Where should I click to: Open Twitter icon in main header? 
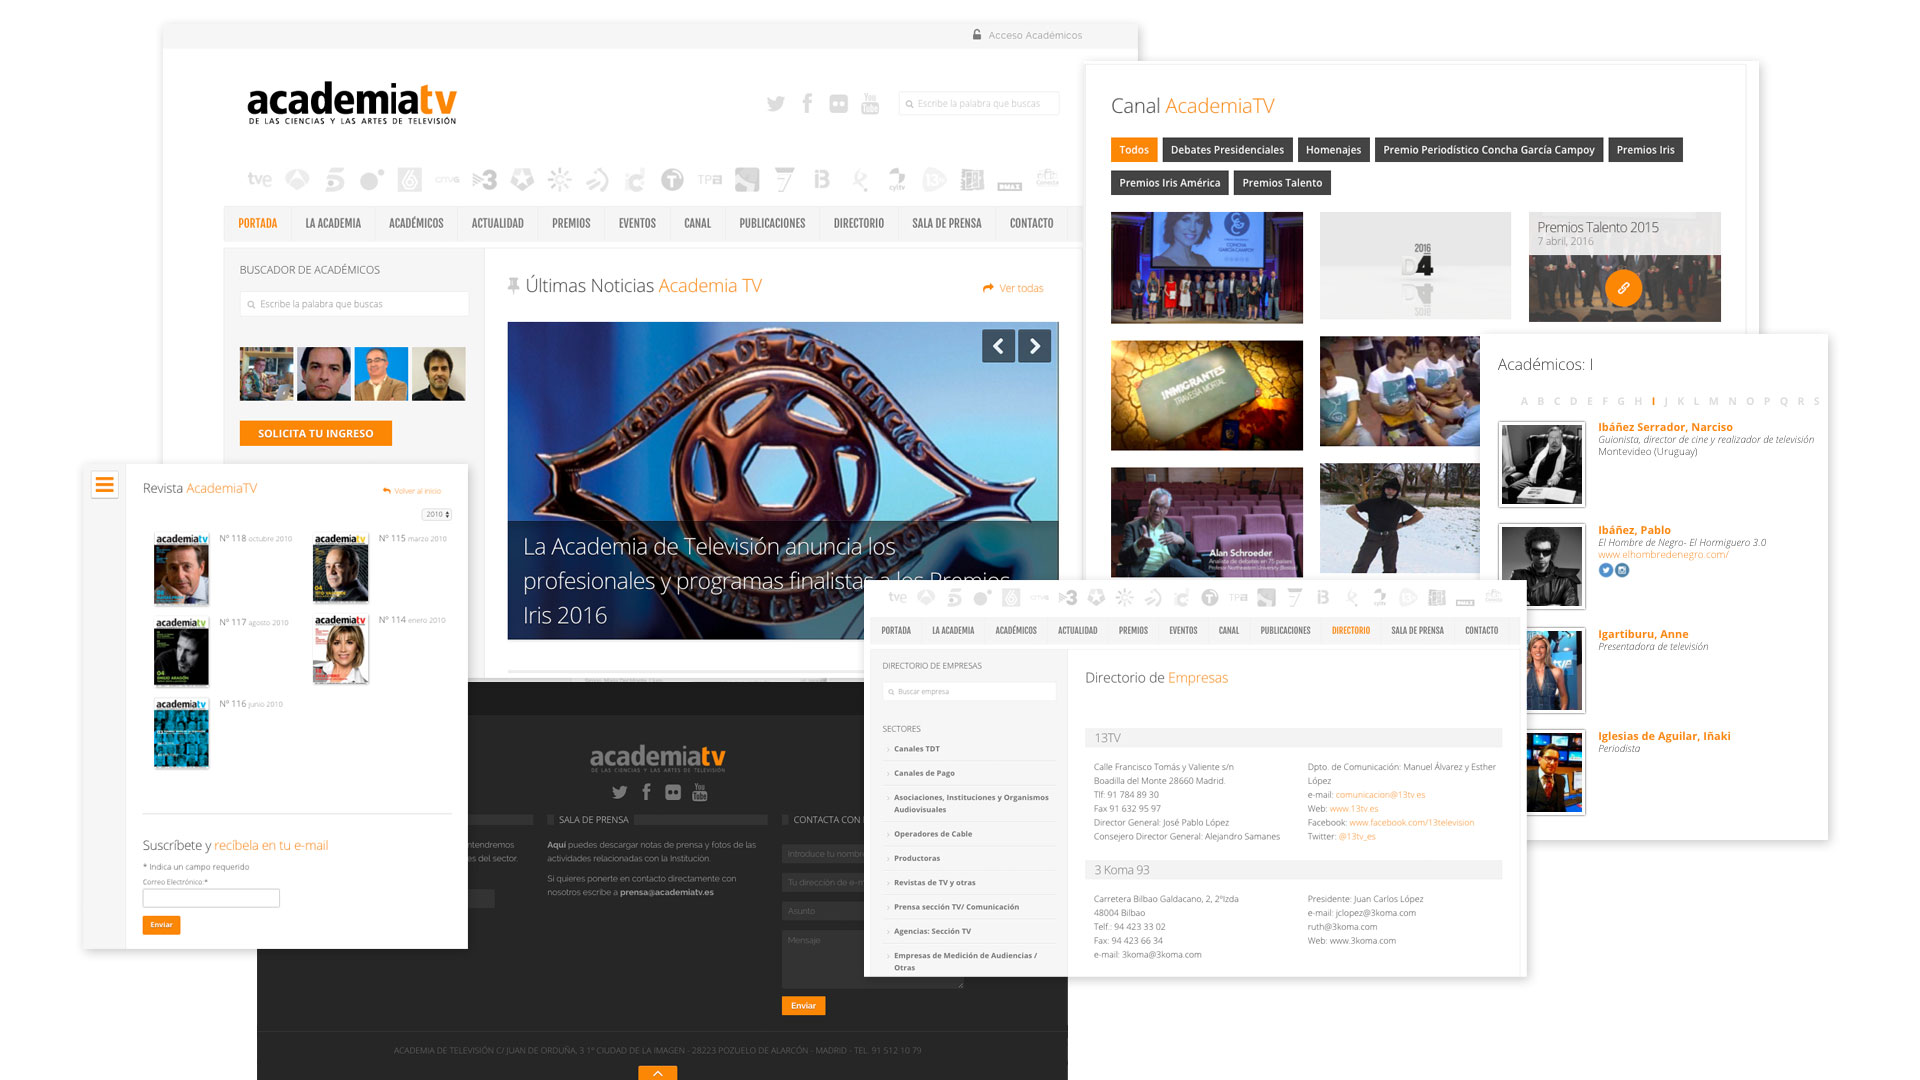tap(775, 103)
